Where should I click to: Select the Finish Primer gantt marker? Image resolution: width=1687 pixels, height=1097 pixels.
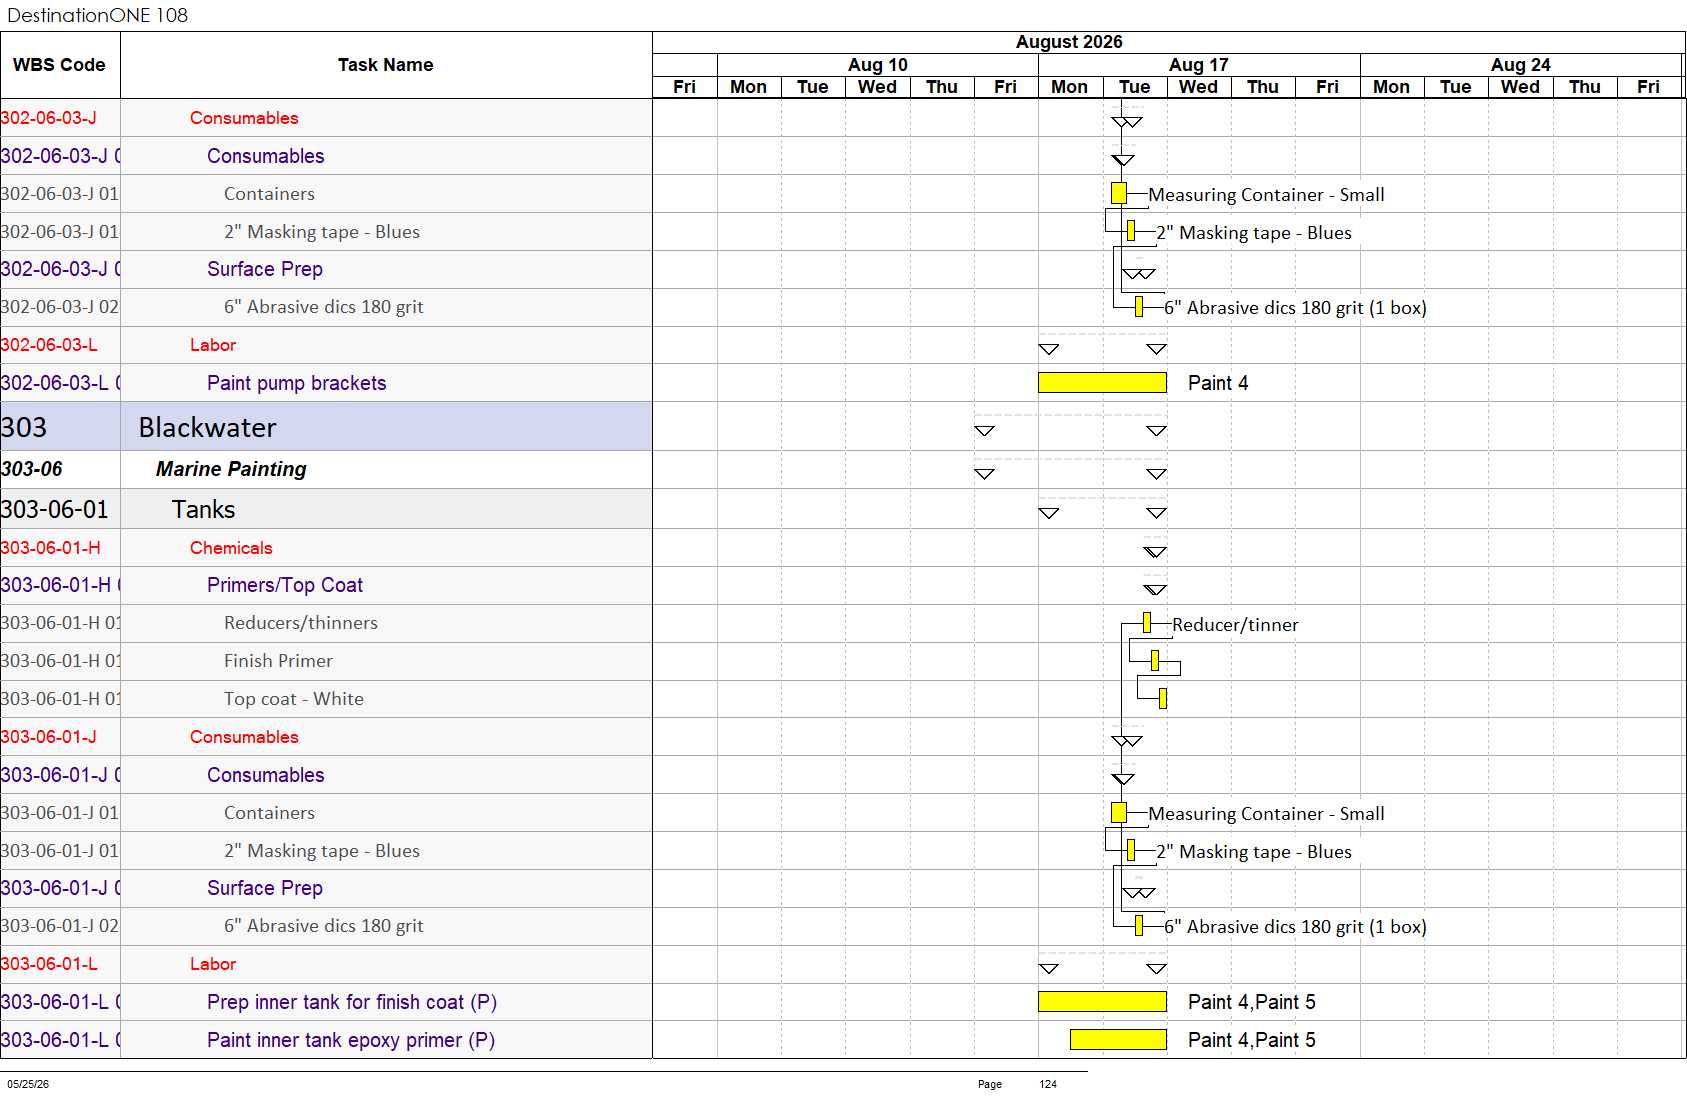click(x=1155, y=660)
